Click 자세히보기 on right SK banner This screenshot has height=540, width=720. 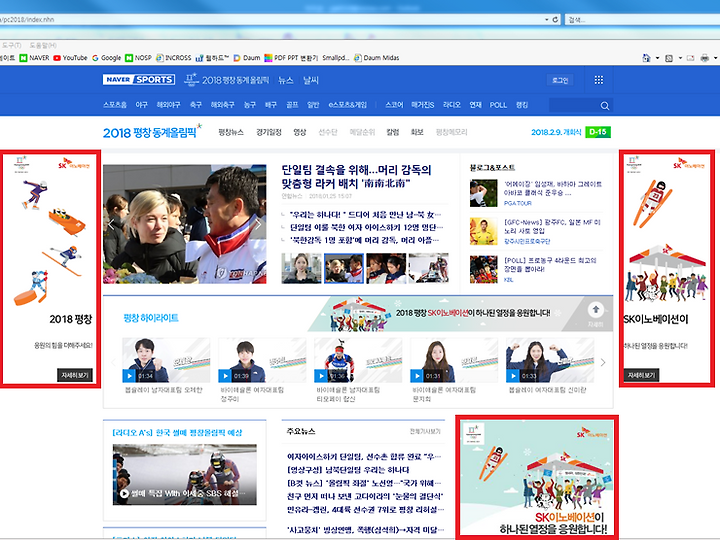641,375
